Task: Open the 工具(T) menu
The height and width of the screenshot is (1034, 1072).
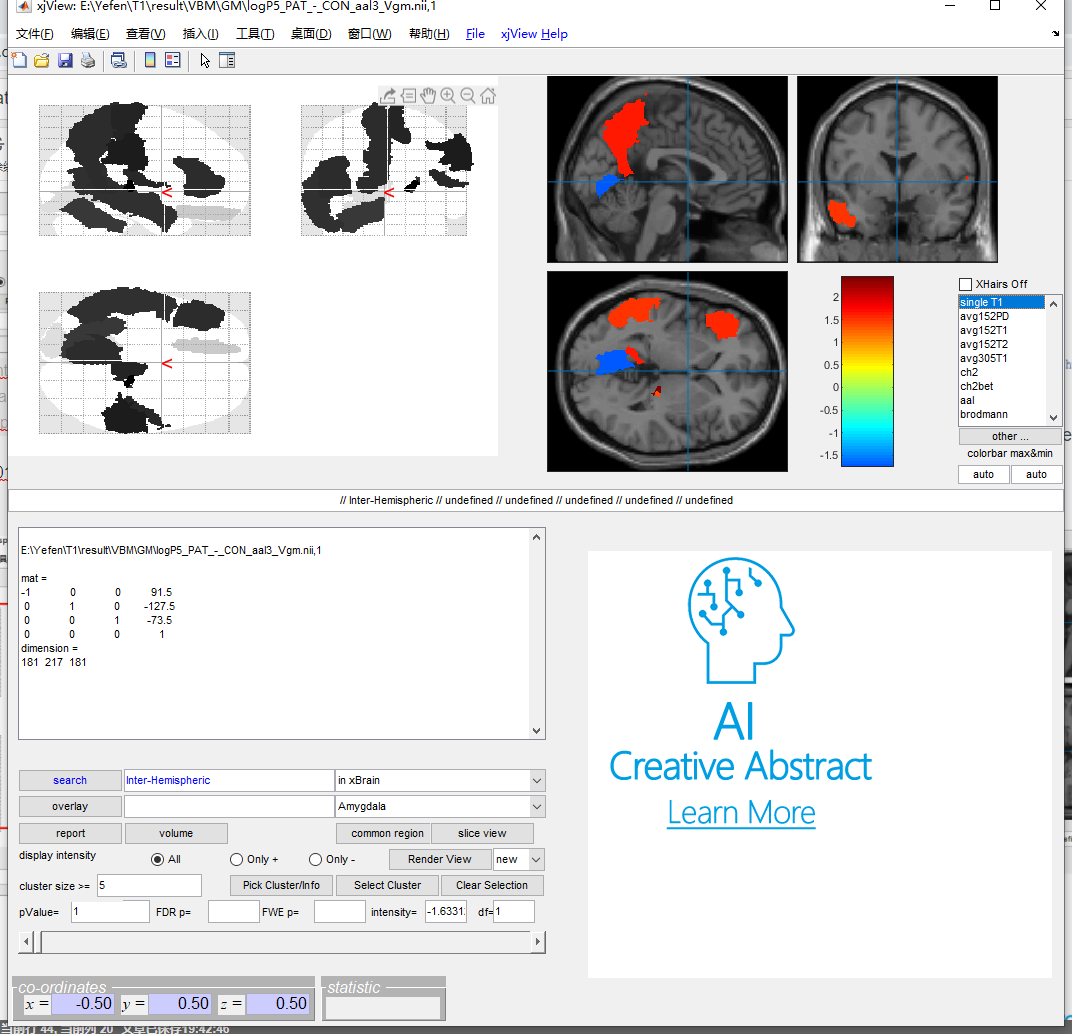Action: 255,34
